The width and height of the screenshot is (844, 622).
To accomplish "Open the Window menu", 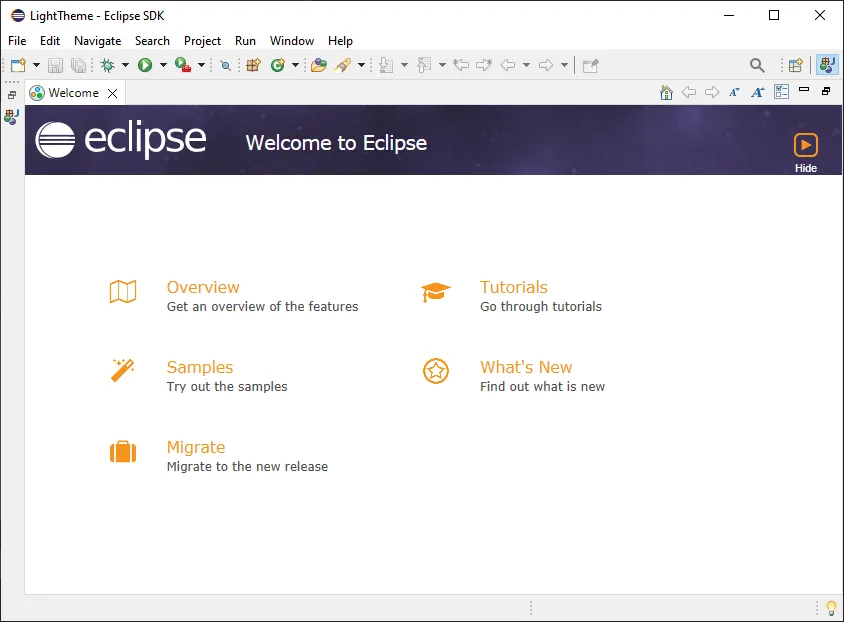I will [x=292, y=41].
